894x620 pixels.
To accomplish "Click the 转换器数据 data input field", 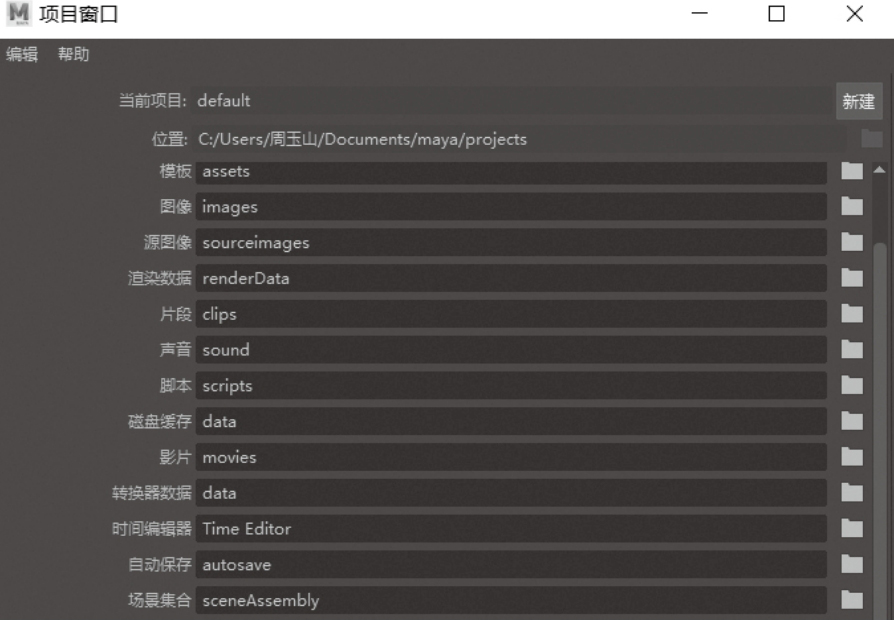I will tap(511, 493).
